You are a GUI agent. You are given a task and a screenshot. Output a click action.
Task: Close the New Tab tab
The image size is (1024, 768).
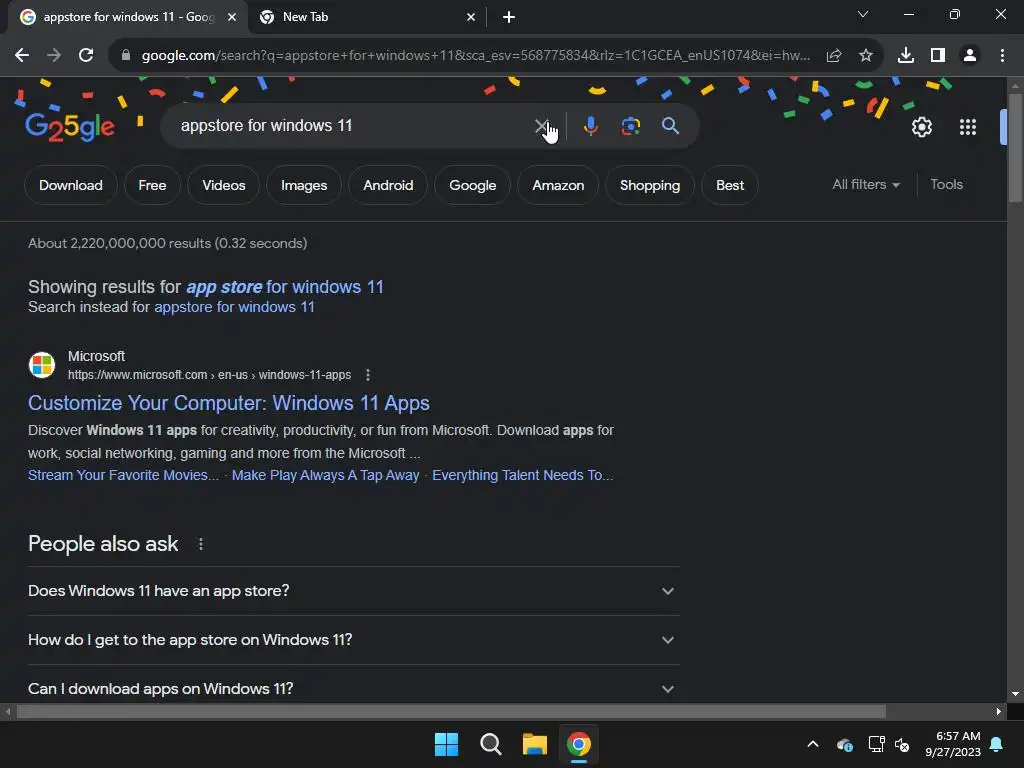tap(471, 17)
